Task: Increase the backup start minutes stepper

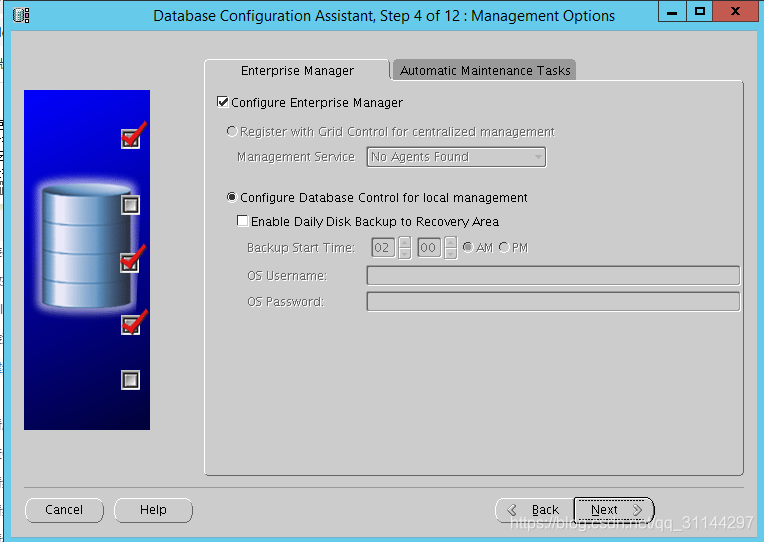Action: [451, 242]
